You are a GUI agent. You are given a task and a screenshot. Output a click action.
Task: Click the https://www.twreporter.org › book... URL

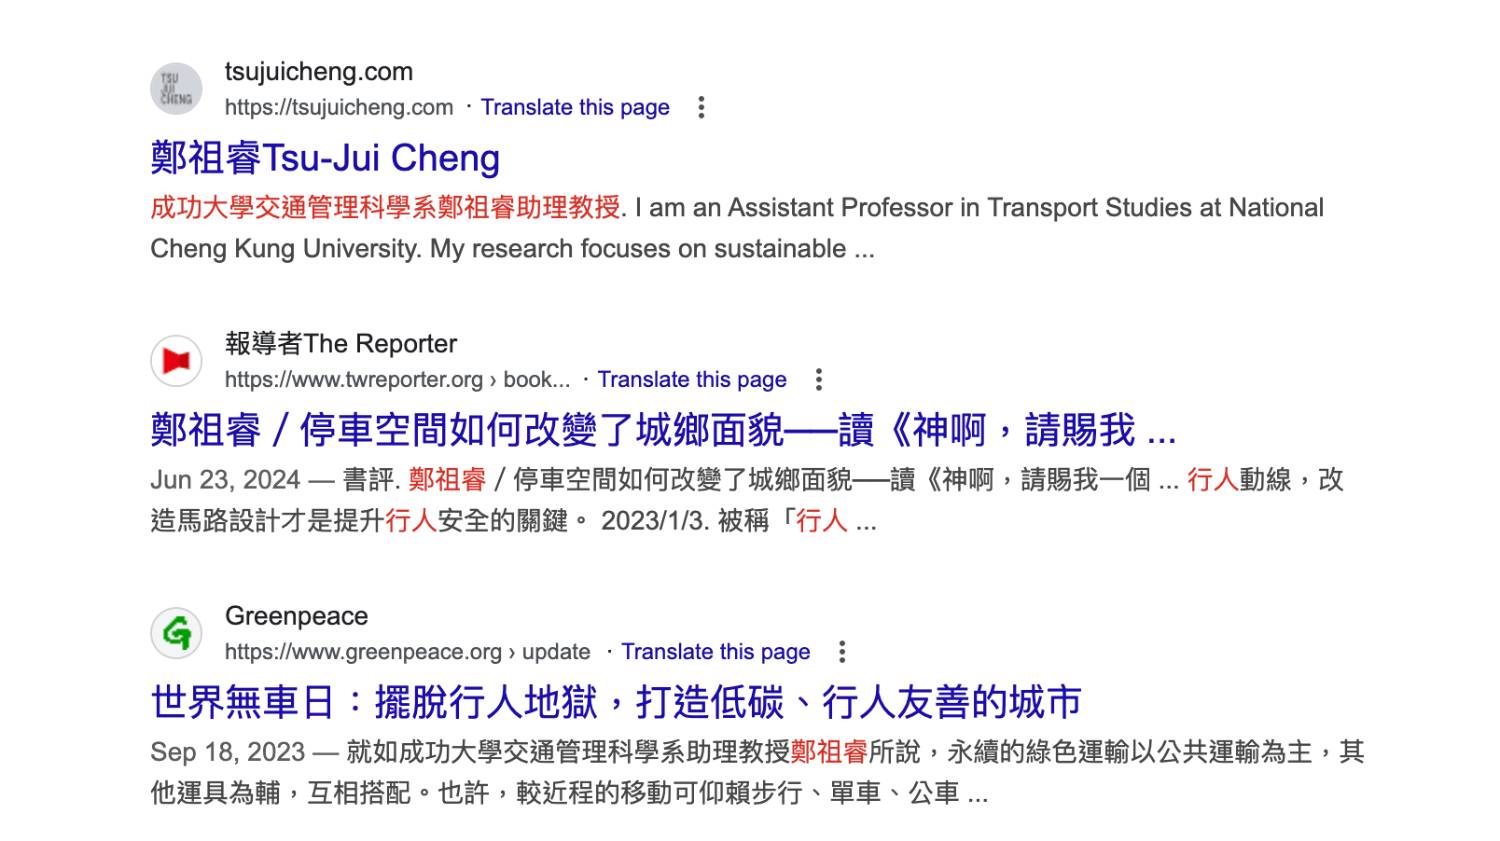point(398,379)
